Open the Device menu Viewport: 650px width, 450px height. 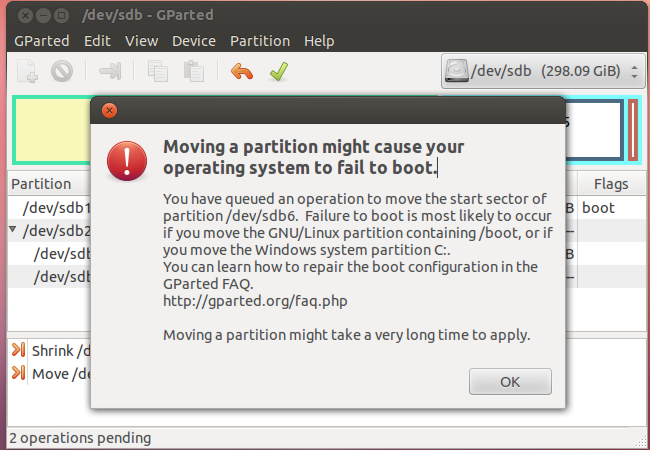[x=194, y=41]
